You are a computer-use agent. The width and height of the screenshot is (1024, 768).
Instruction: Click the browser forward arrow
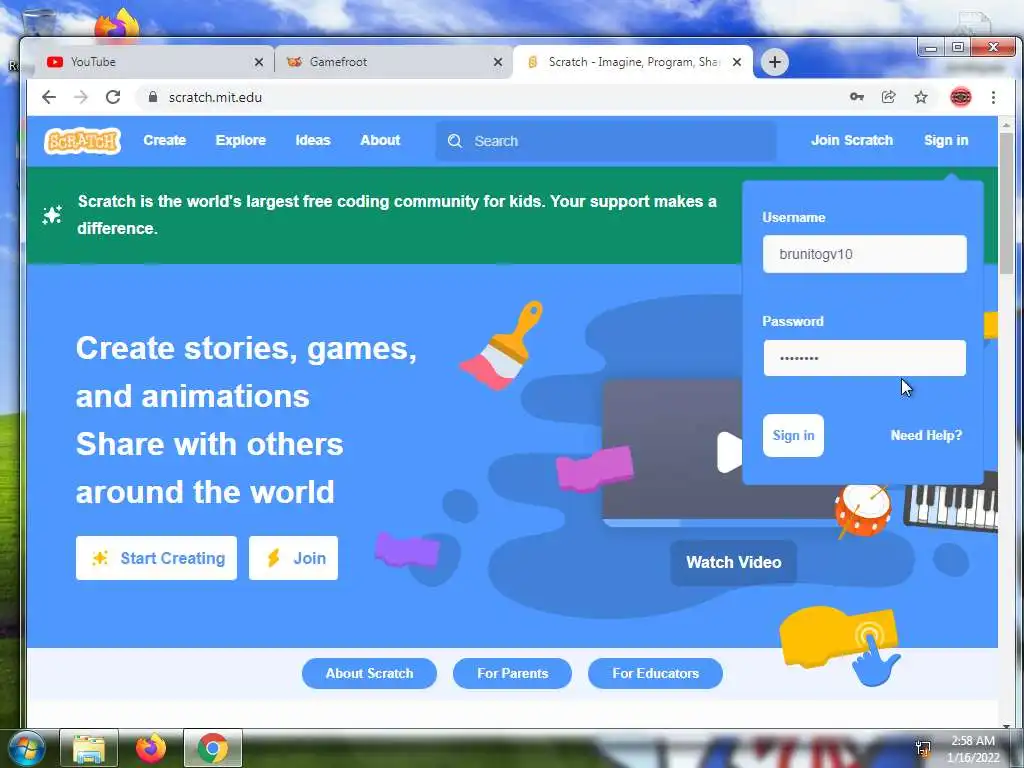click(81, 97)
